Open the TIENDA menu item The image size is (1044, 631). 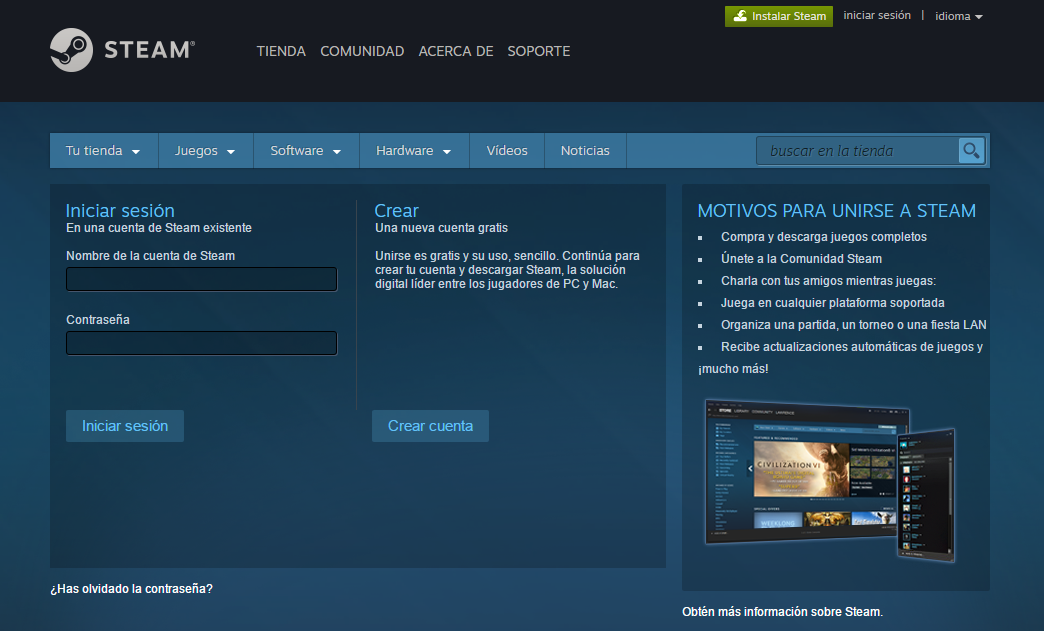(281, 51)
